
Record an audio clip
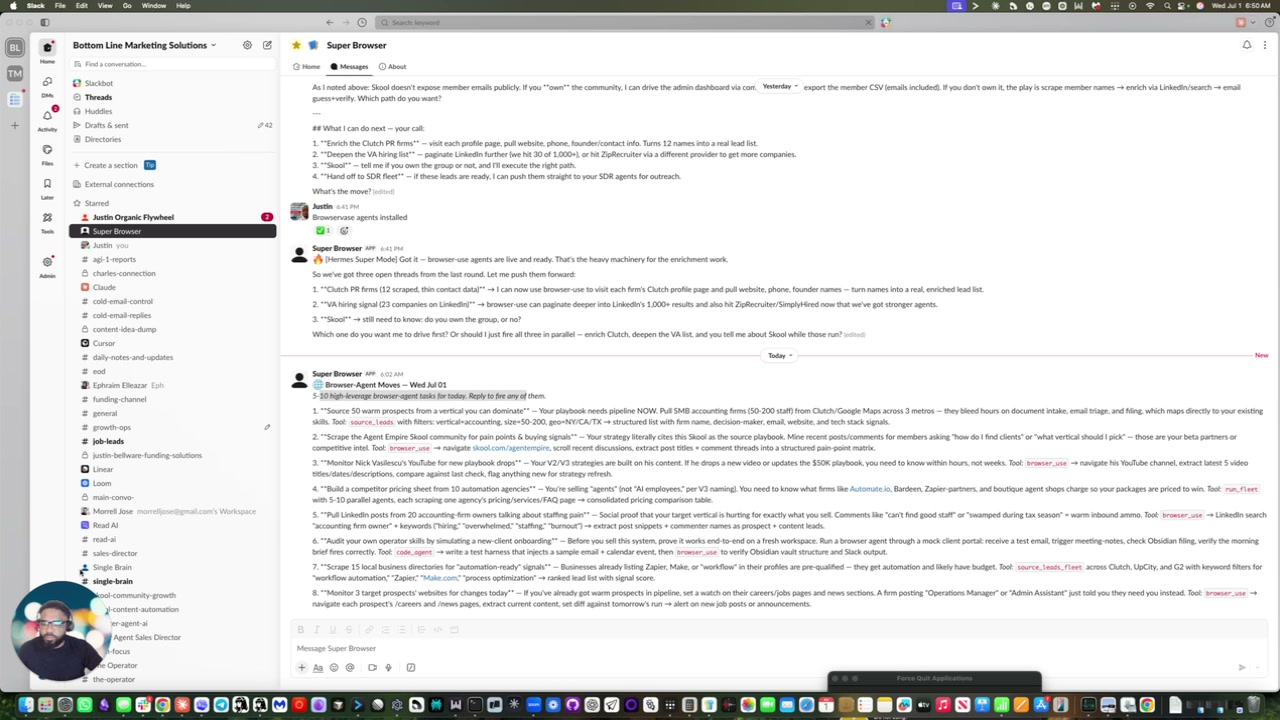click(x=388, y=667)
